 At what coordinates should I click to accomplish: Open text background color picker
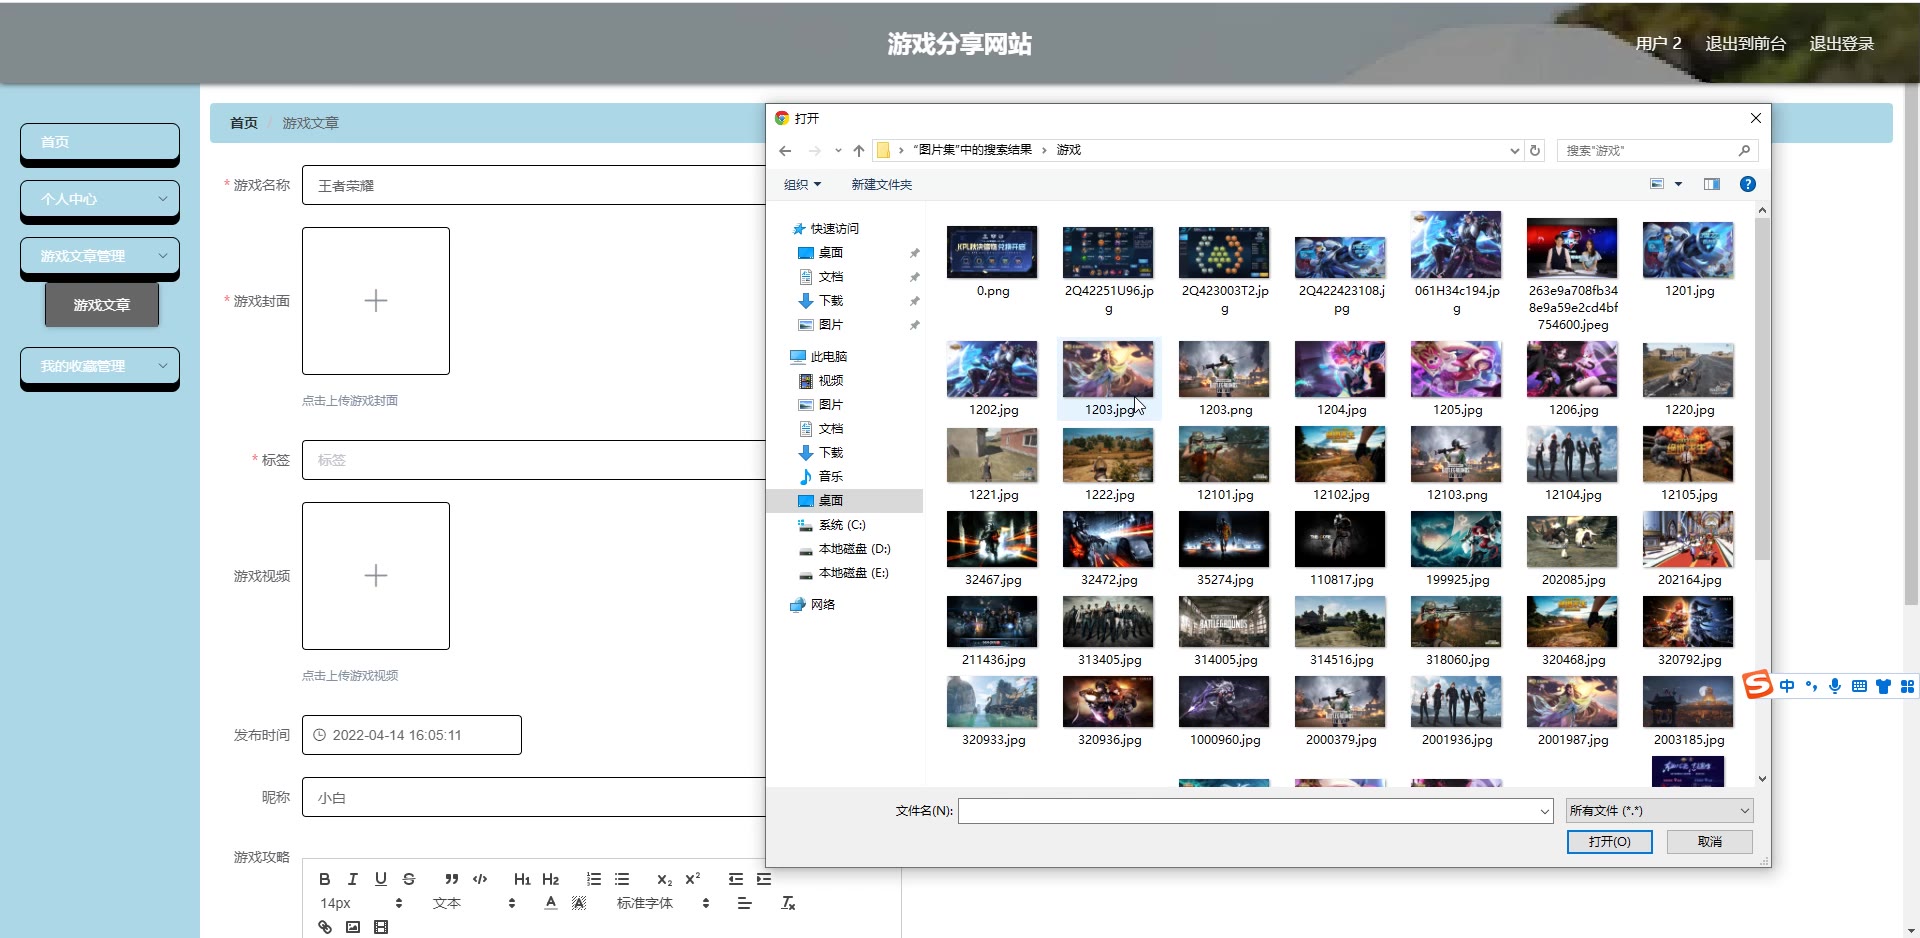[x=578, y=903]
